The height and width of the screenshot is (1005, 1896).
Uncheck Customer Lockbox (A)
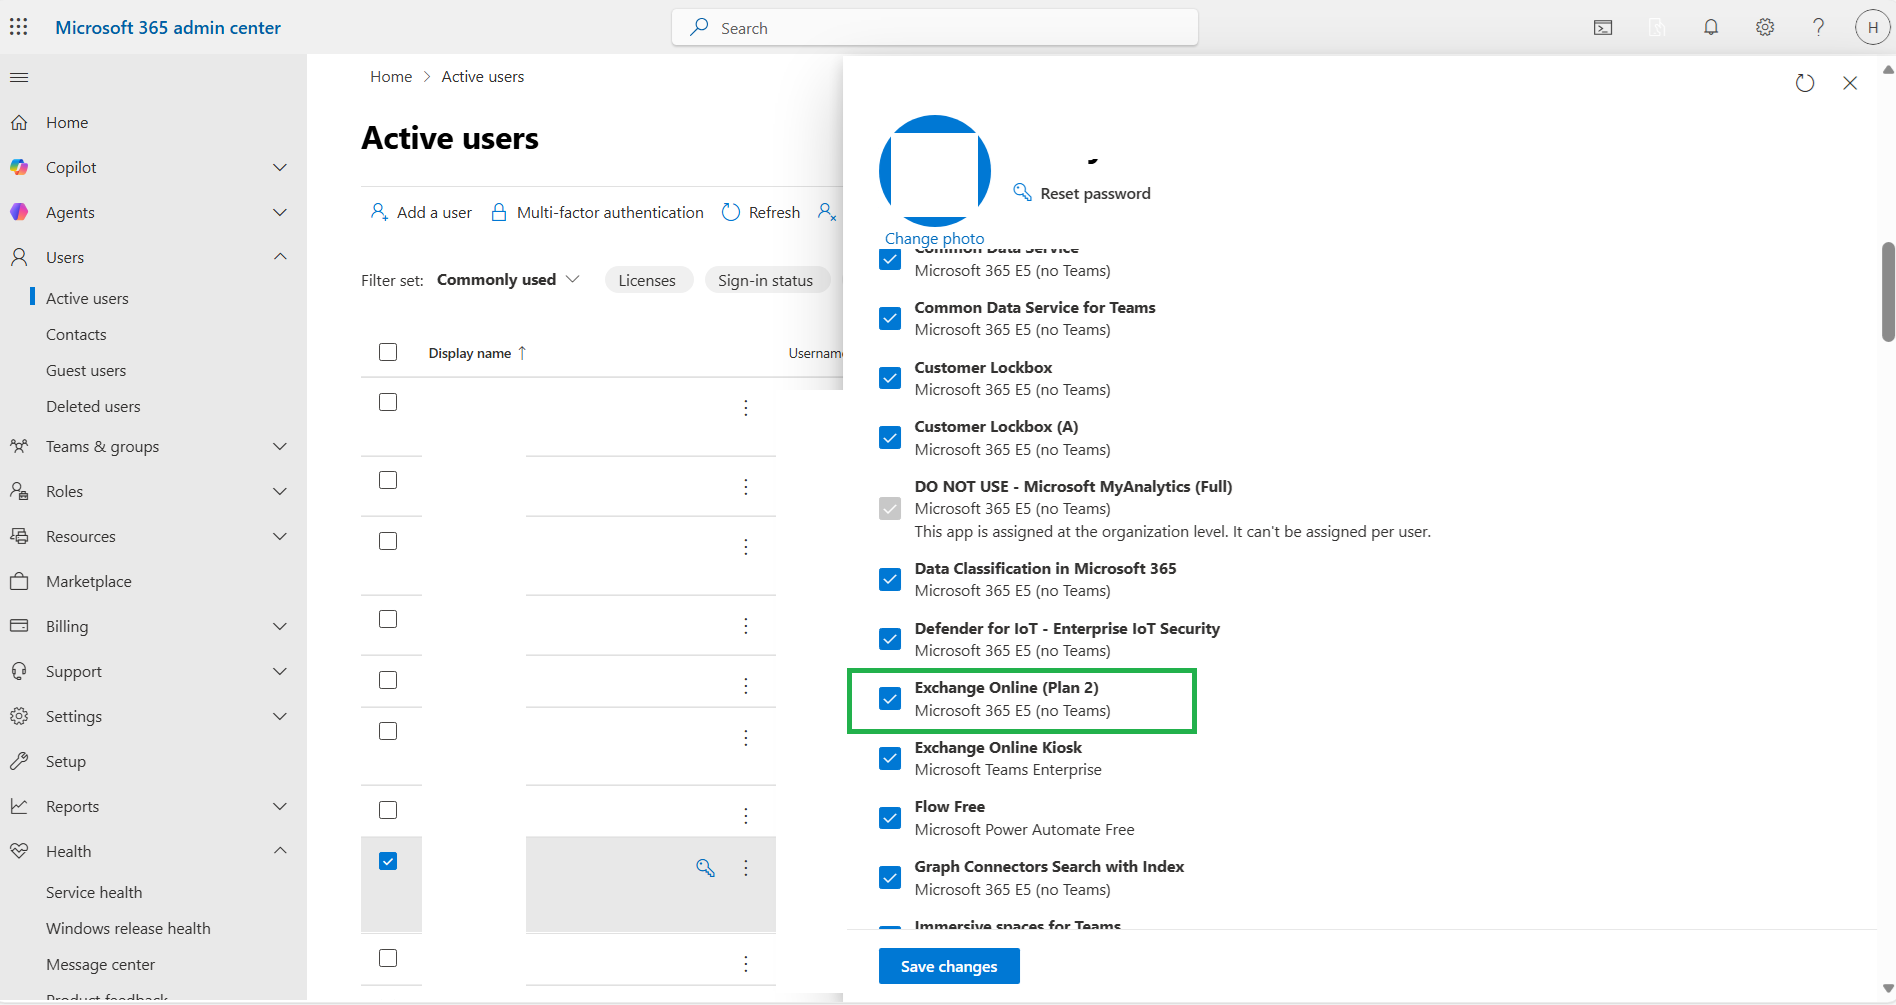tap(890, 437)
